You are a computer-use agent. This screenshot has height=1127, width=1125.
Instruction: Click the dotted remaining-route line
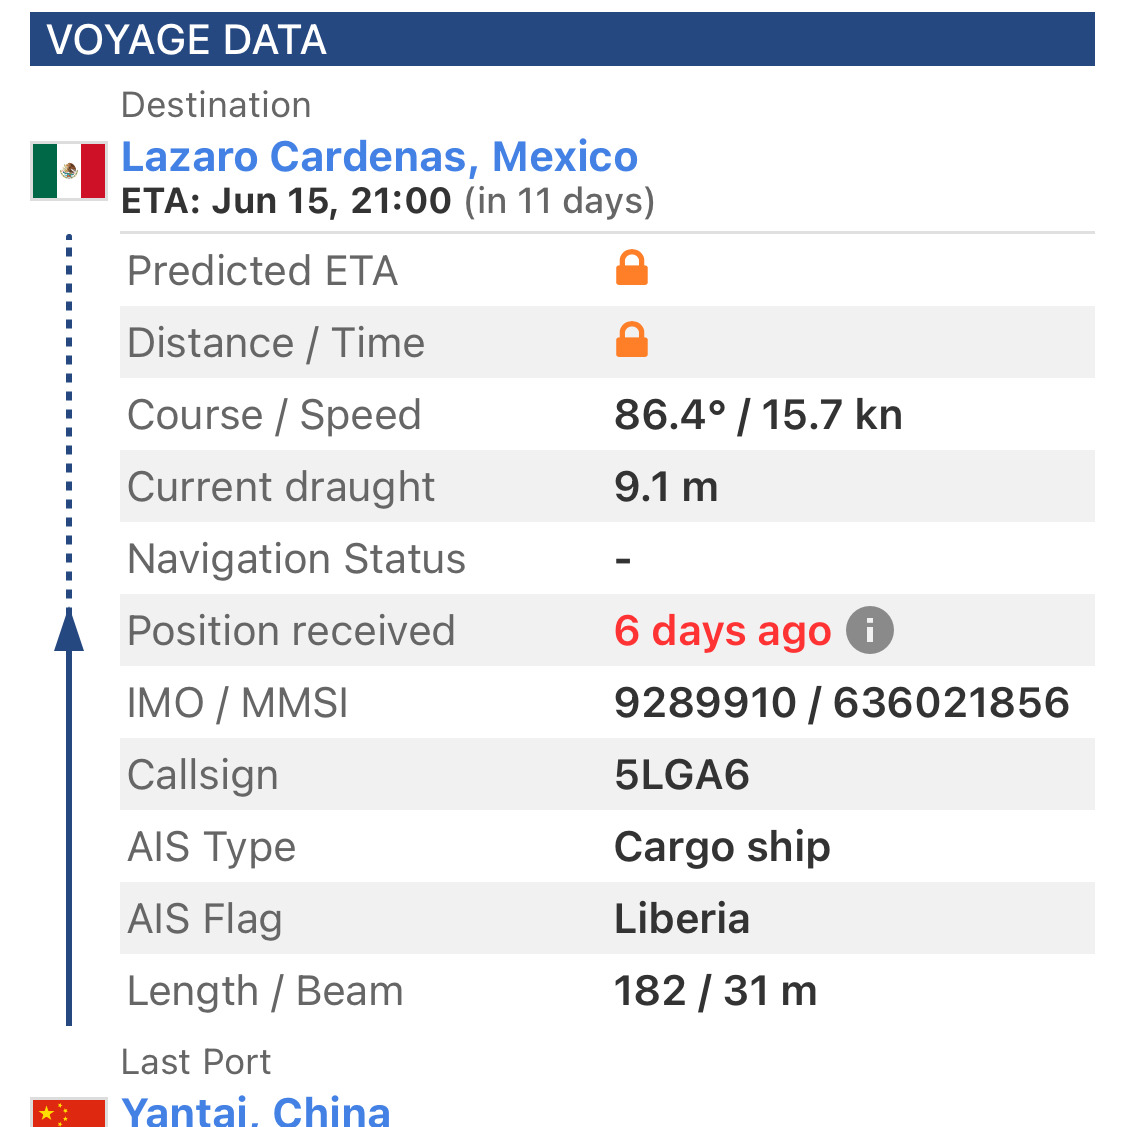pos(69,417)
